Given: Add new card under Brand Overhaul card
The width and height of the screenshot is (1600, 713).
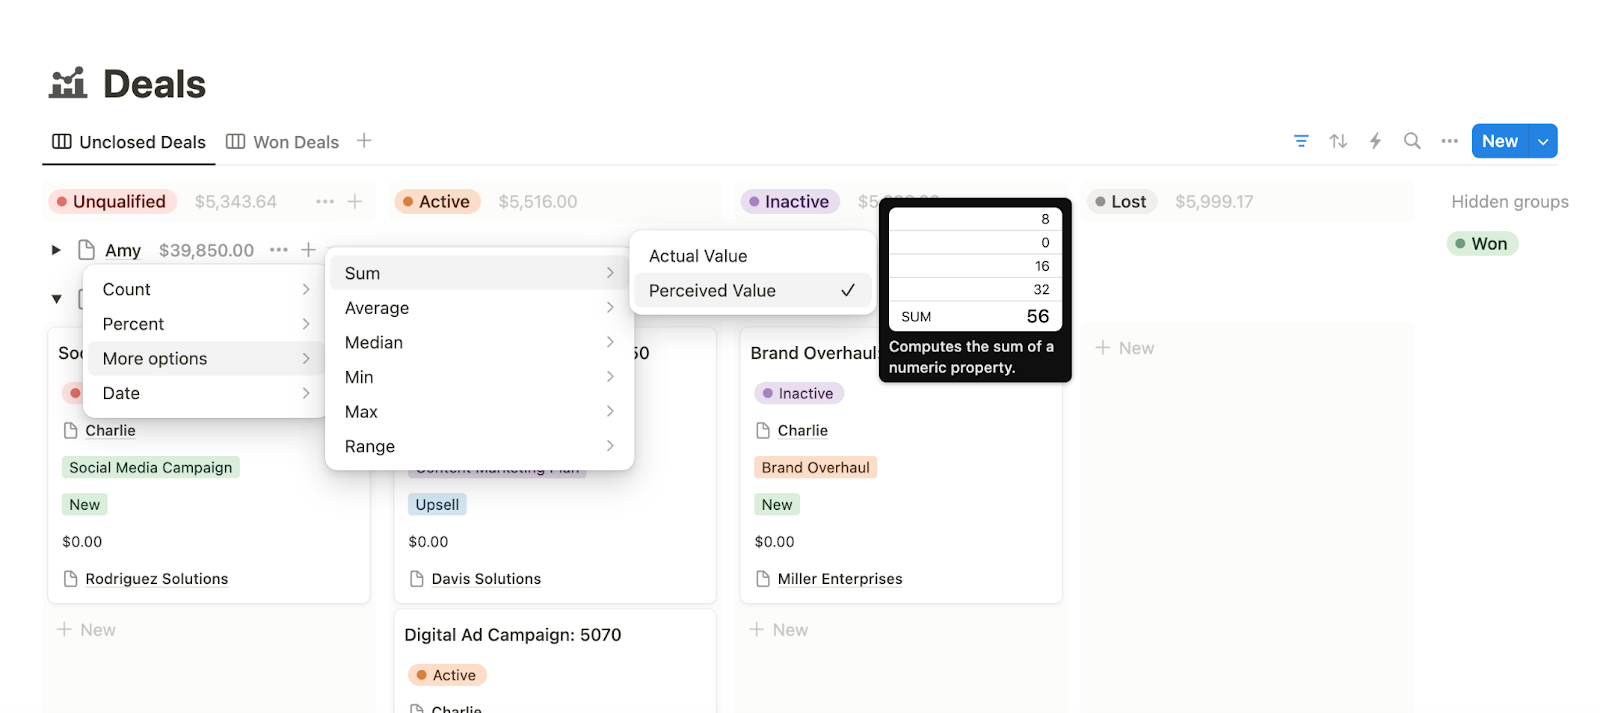Looking at the screenshot, I should (778, 630).
